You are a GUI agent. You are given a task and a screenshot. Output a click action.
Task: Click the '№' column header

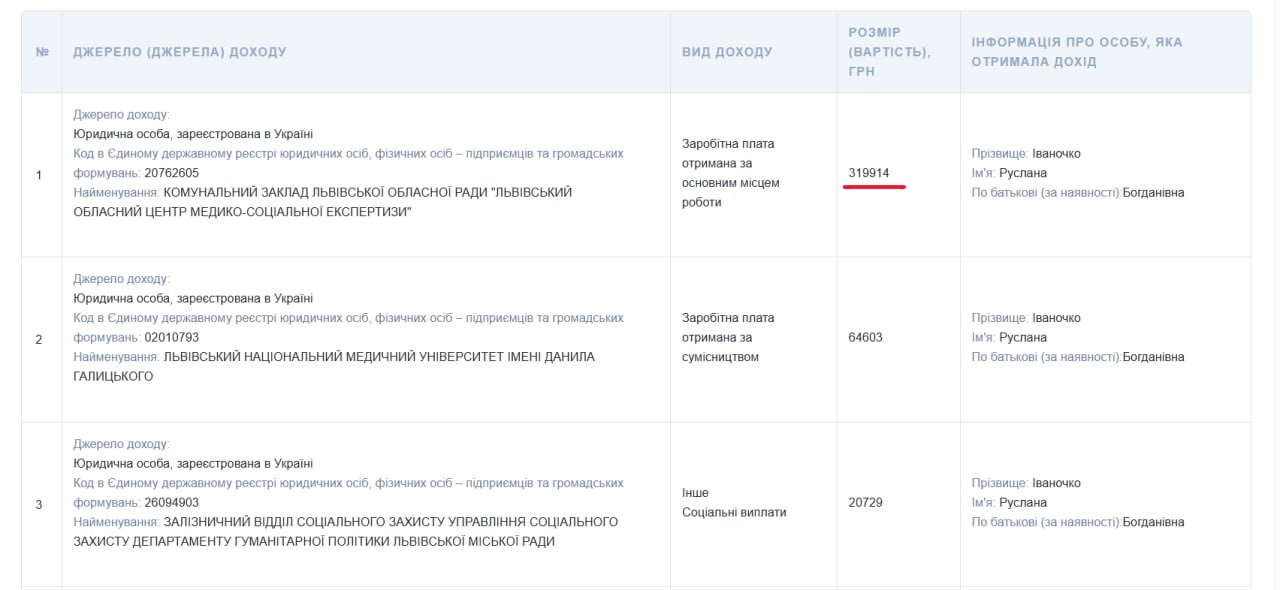42,52
